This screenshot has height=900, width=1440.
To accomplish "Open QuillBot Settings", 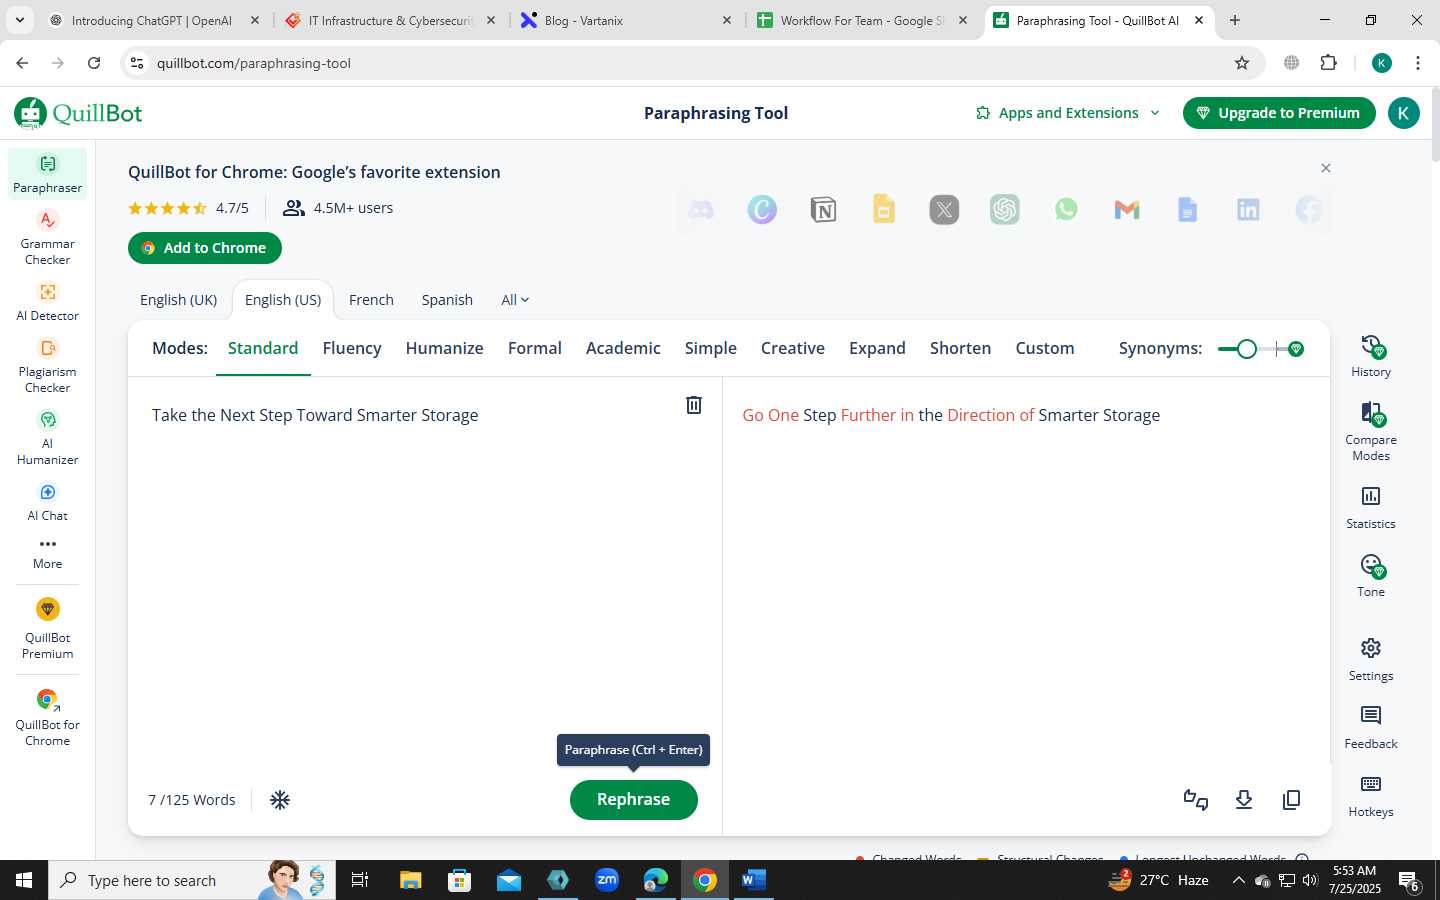I will pos(1371,659).
